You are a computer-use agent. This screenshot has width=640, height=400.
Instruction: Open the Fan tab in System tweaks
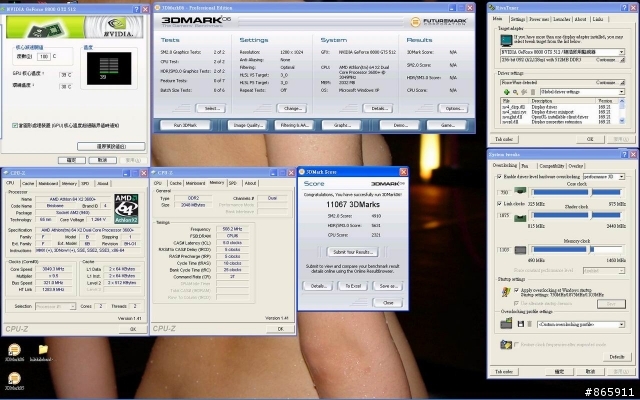(x=524, y=166)
